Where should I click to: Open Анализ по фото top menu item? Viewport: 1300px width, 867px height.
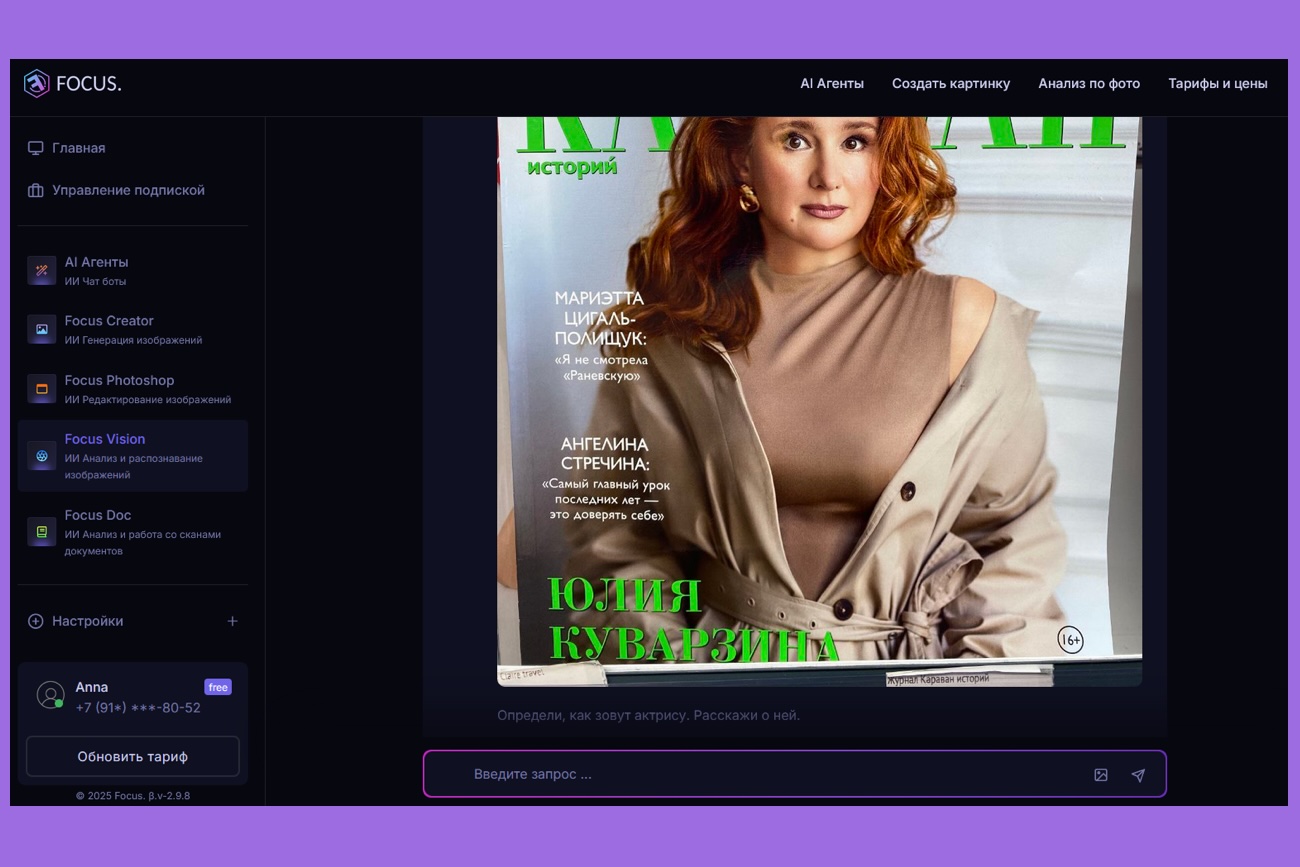point(1088,84)
